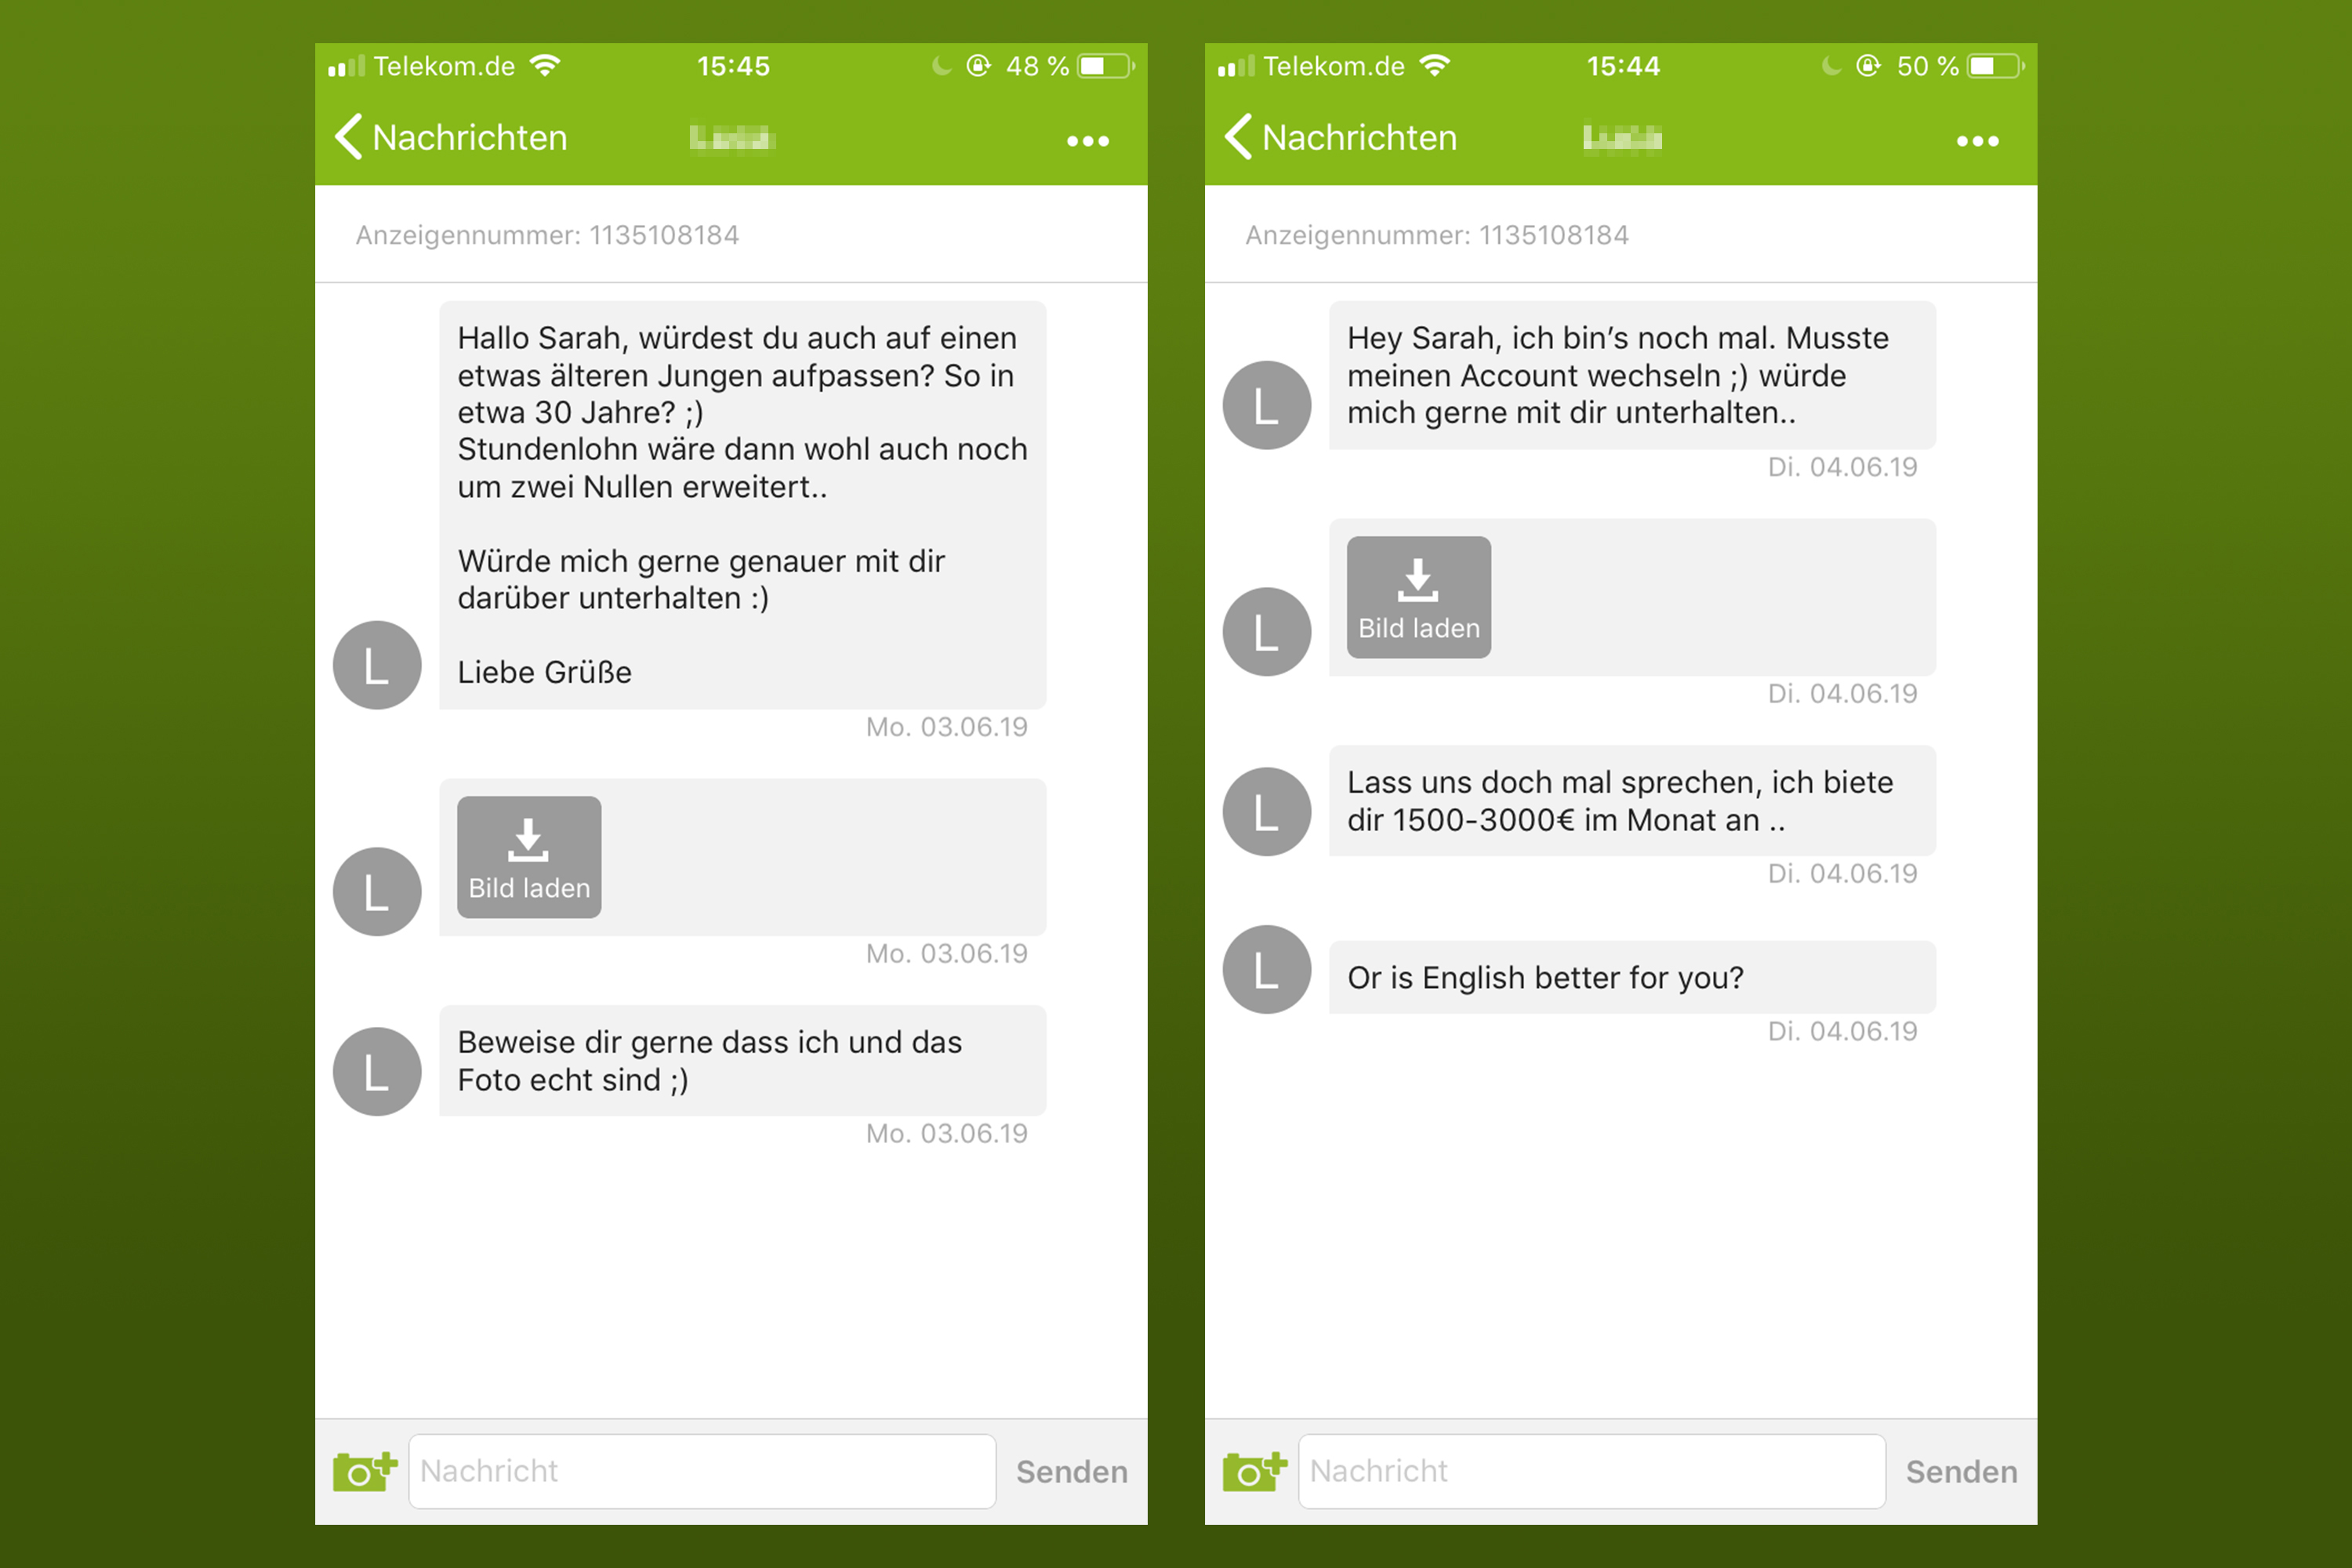Open the three-dots menu in right chat
Screen dimensions: 2352x1568
[x=1977, y=141]
